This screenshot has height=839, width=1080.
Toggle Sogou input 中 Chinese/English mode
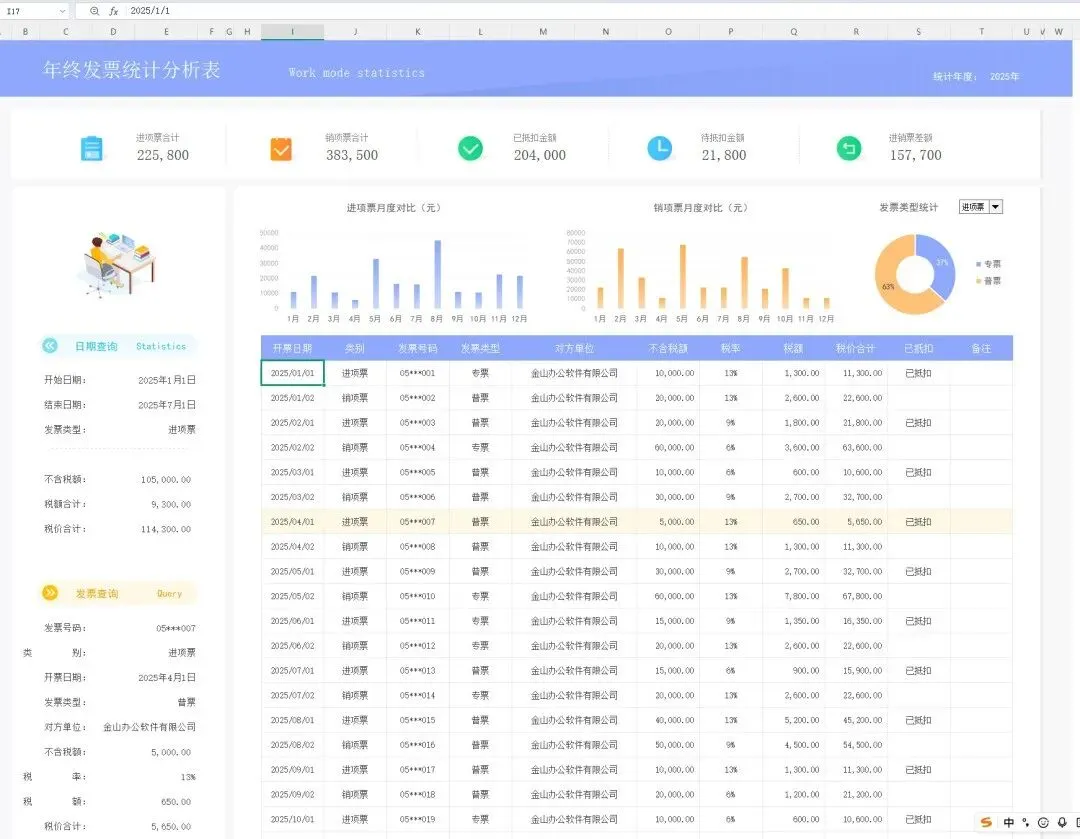click(1008, 822)
